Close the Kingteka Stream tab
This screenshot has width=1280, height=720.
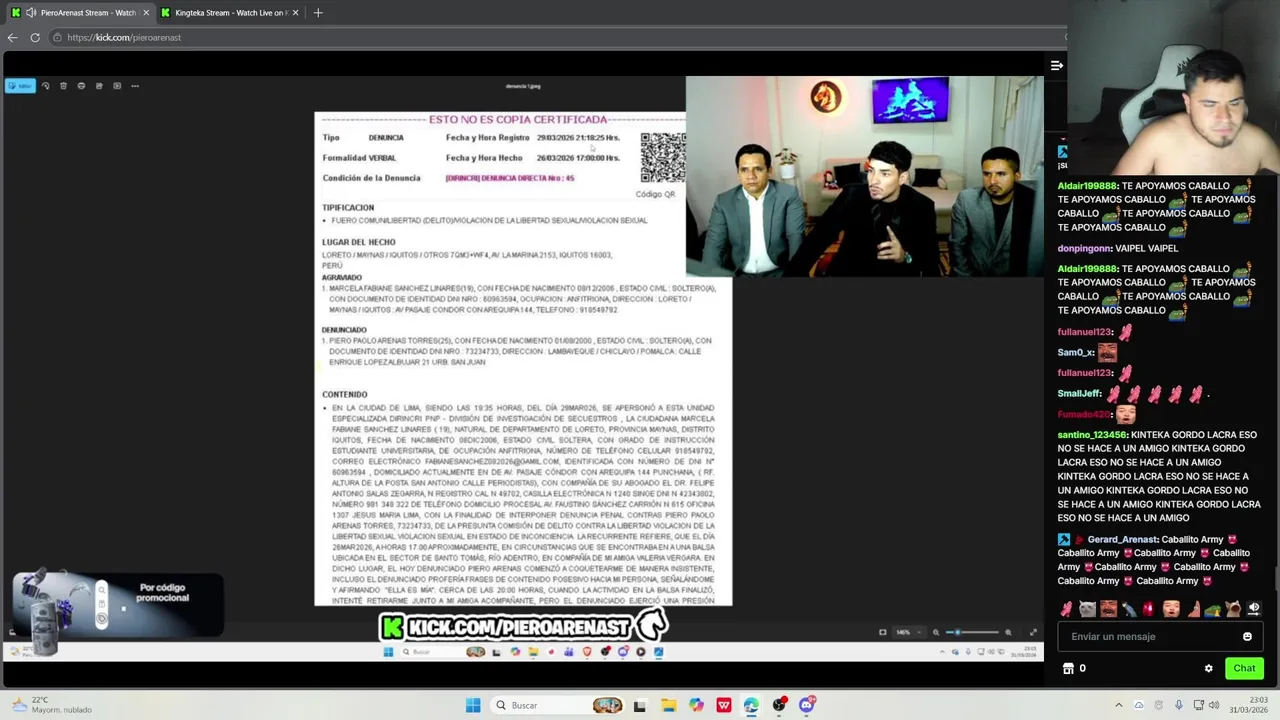[x=295, y=13]
